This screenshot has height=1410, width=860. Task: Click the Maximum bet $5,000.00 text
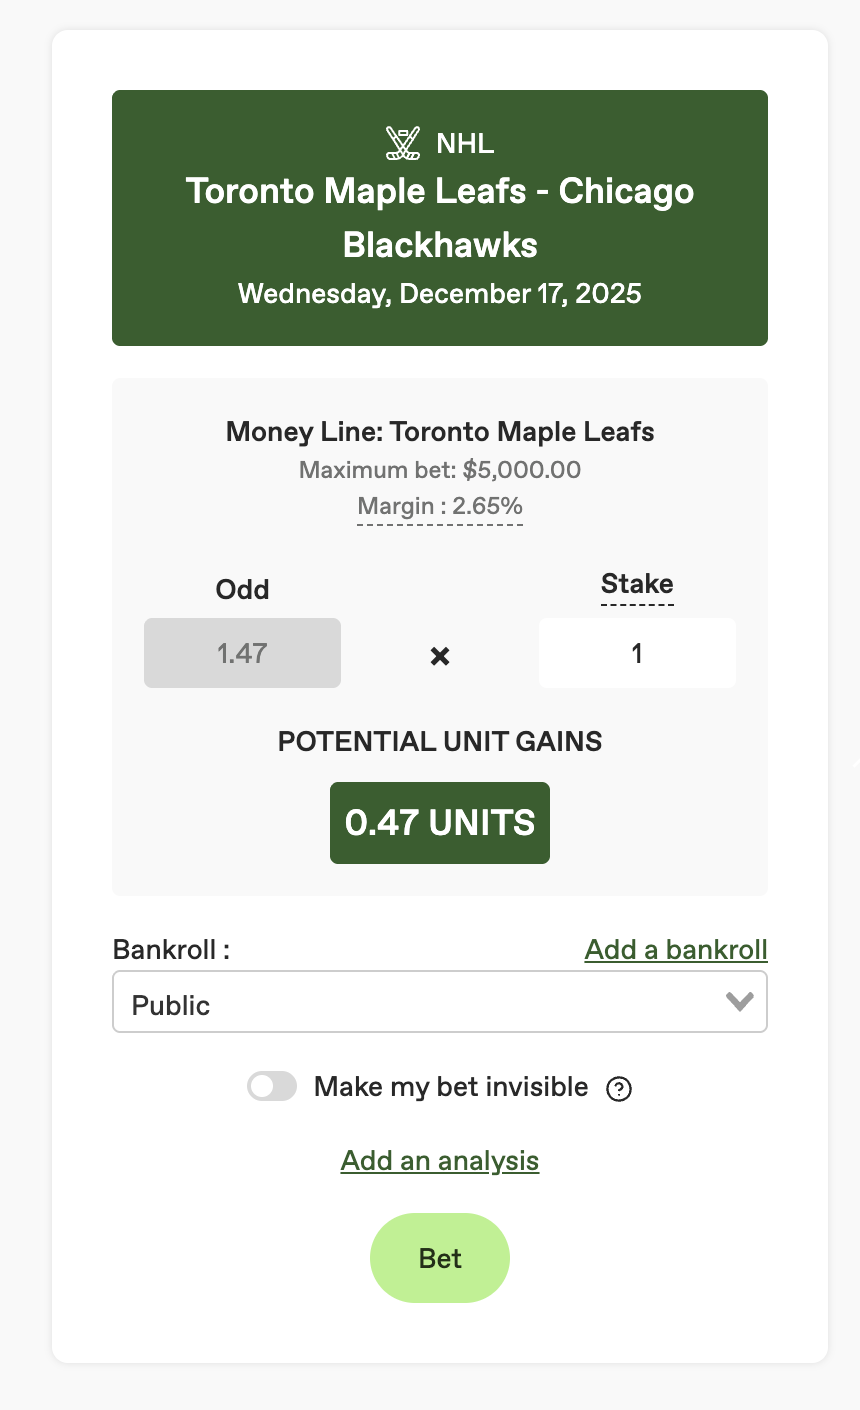coord(440,470)
